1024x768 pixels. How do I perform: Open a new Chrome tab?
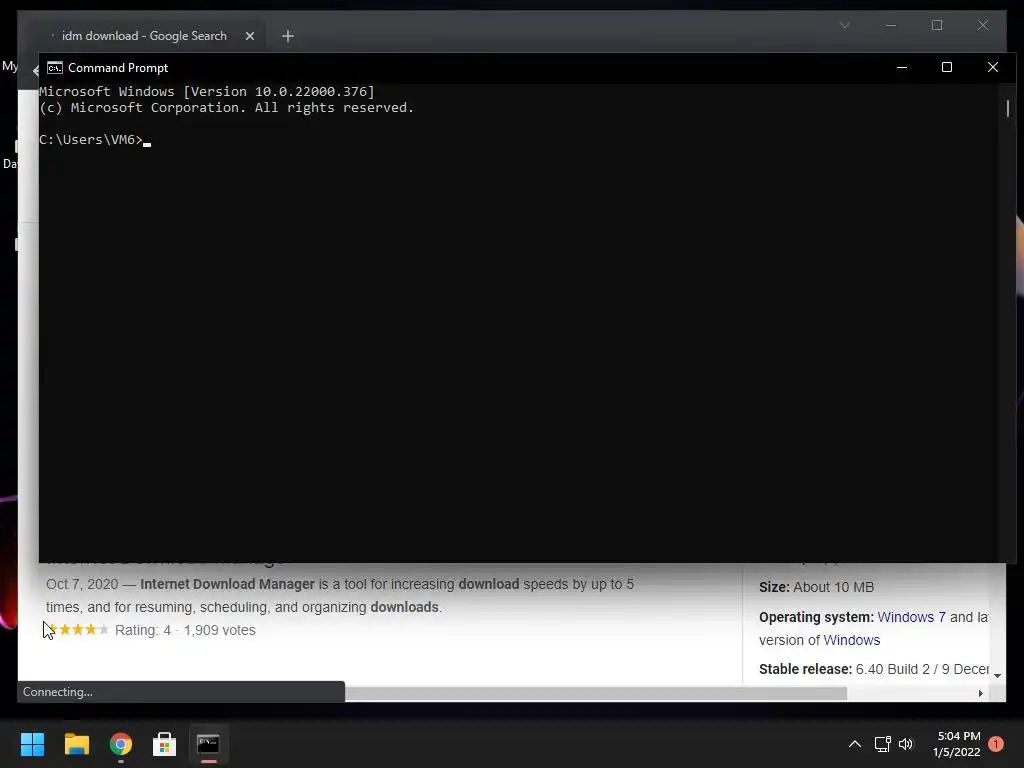(x=288, y=36)
